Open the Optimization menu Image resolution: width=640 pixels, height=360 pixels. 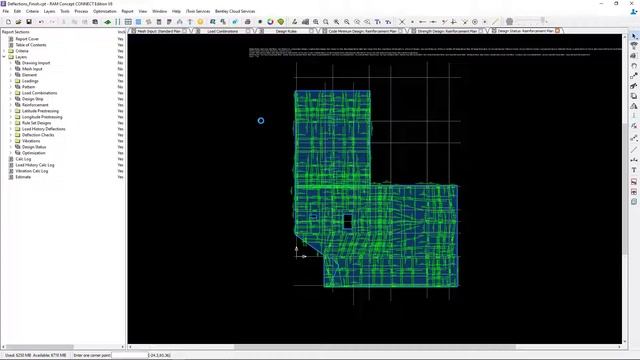point(104,11)
